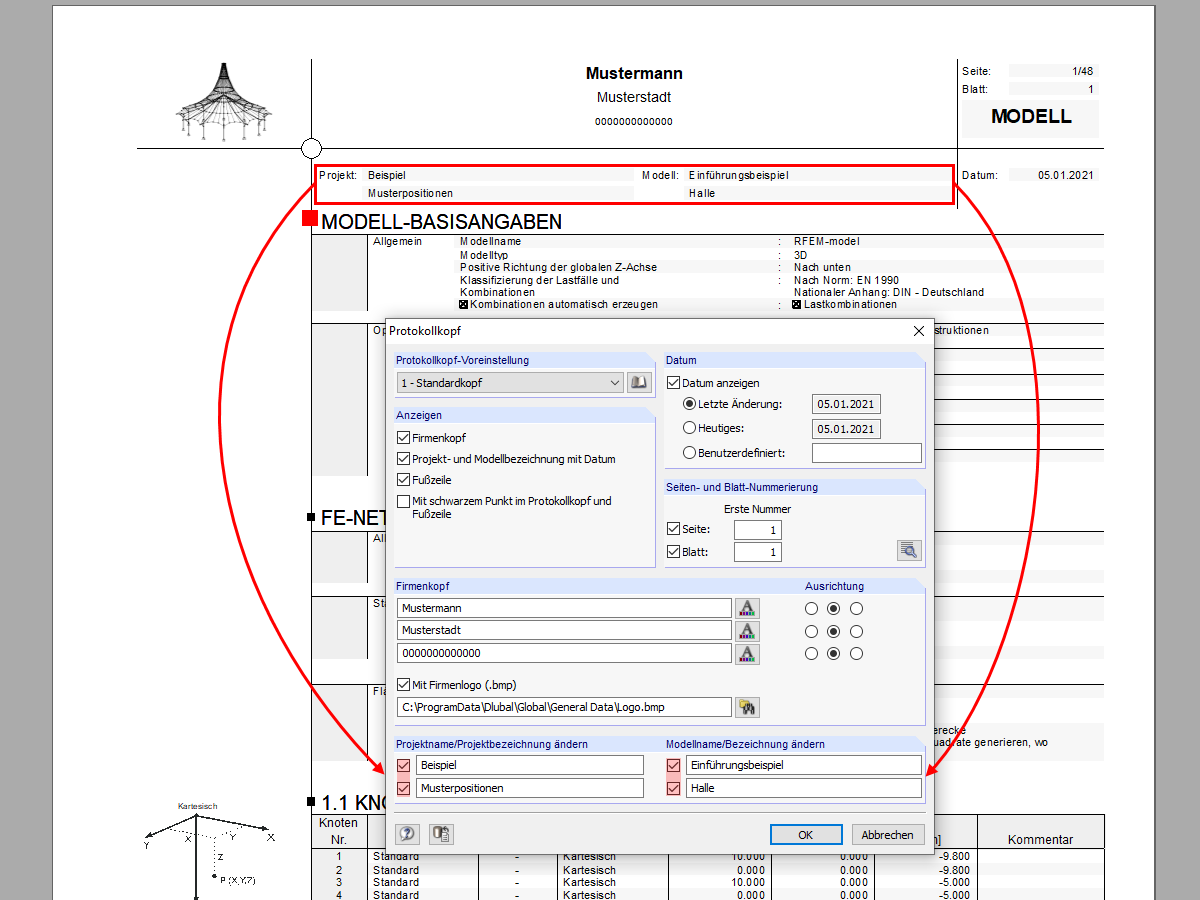The height and width of the screenshot is (900, 1200).
Task: Open the dialog help button
Action: pos(407,834)
